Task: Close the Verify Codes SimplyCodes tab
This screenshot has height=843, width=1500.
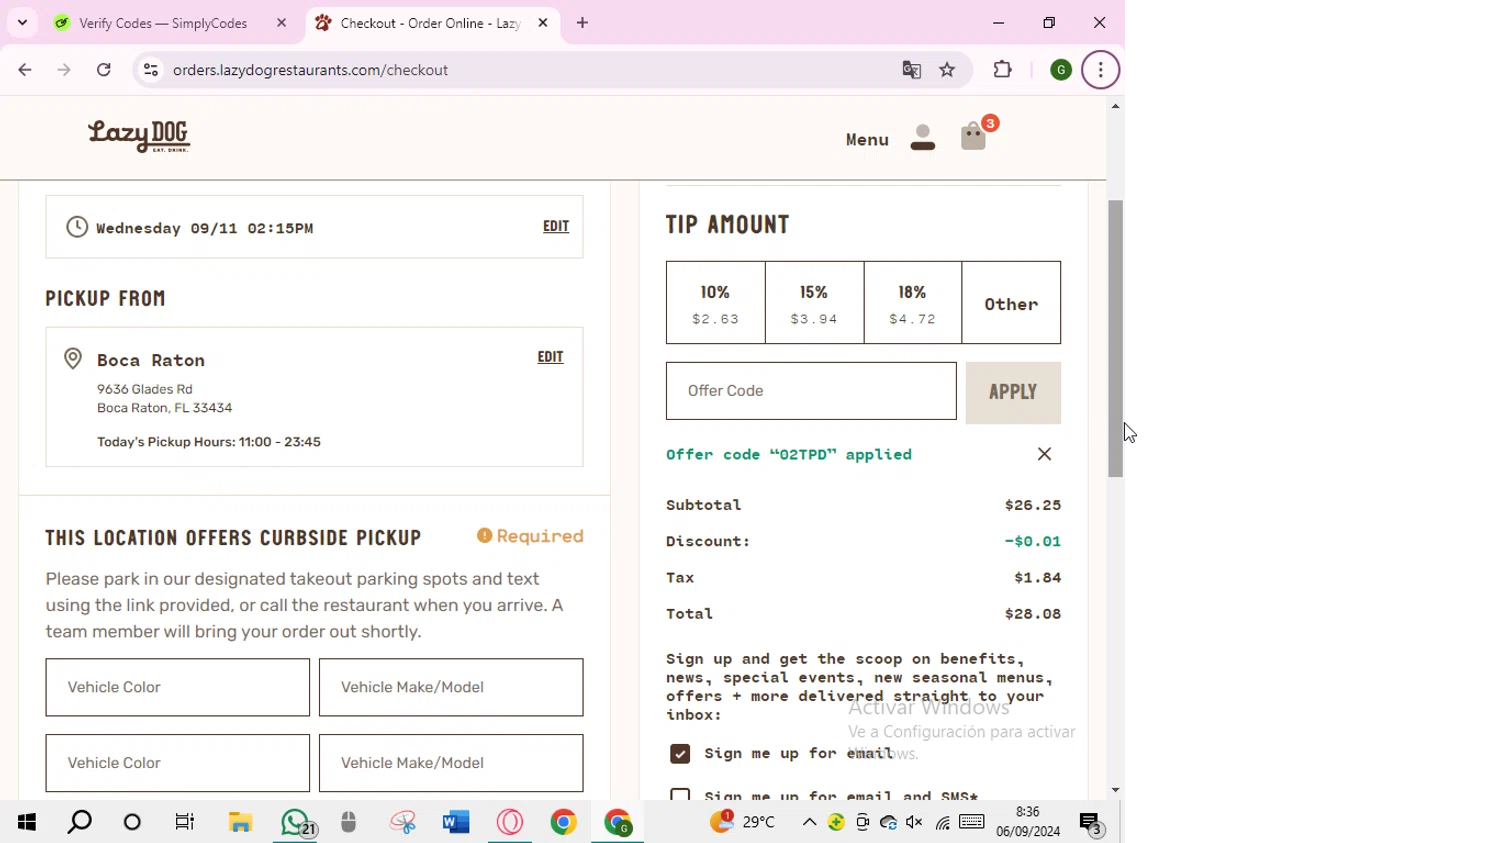Action: [x=281, y=23]
